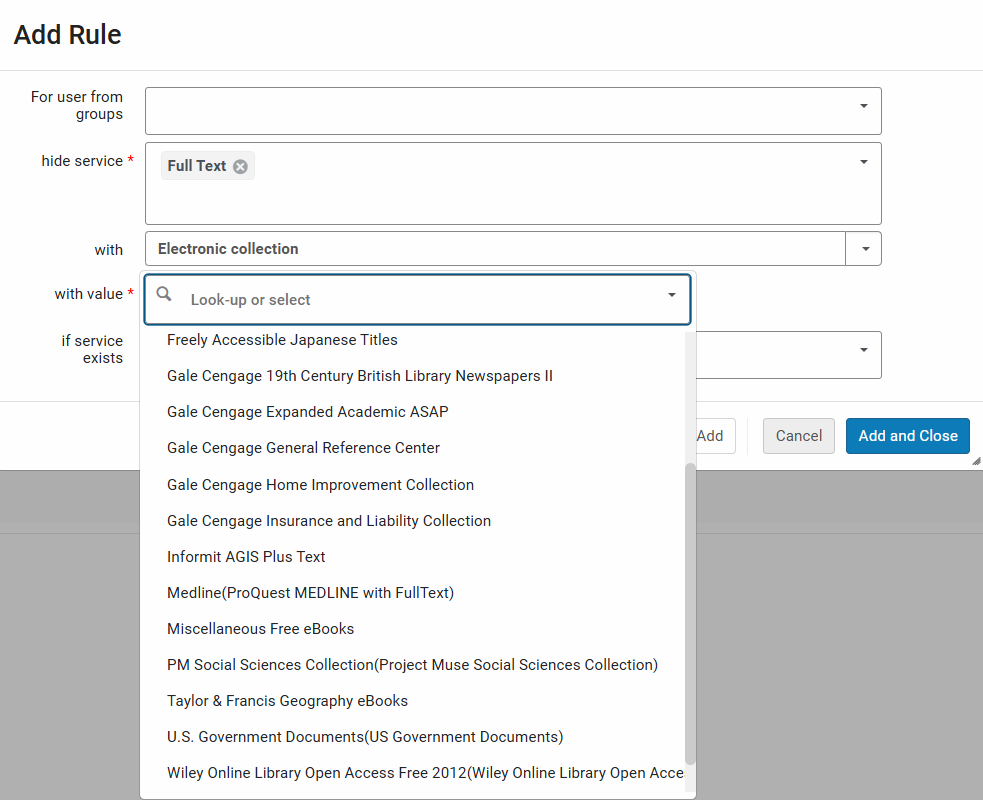Pick PM Social Sciences Collection option

[x=413, y=665]
